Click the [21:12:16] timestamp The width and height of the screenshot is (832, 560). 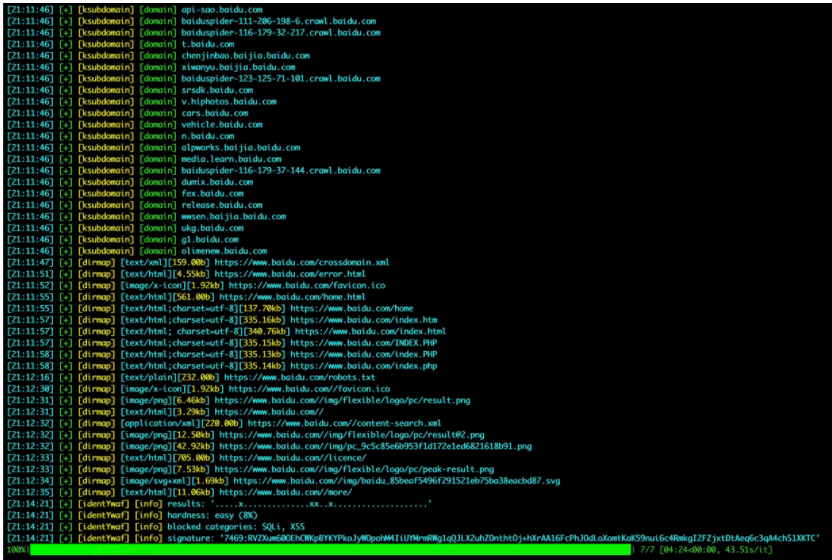coord(30,377)
